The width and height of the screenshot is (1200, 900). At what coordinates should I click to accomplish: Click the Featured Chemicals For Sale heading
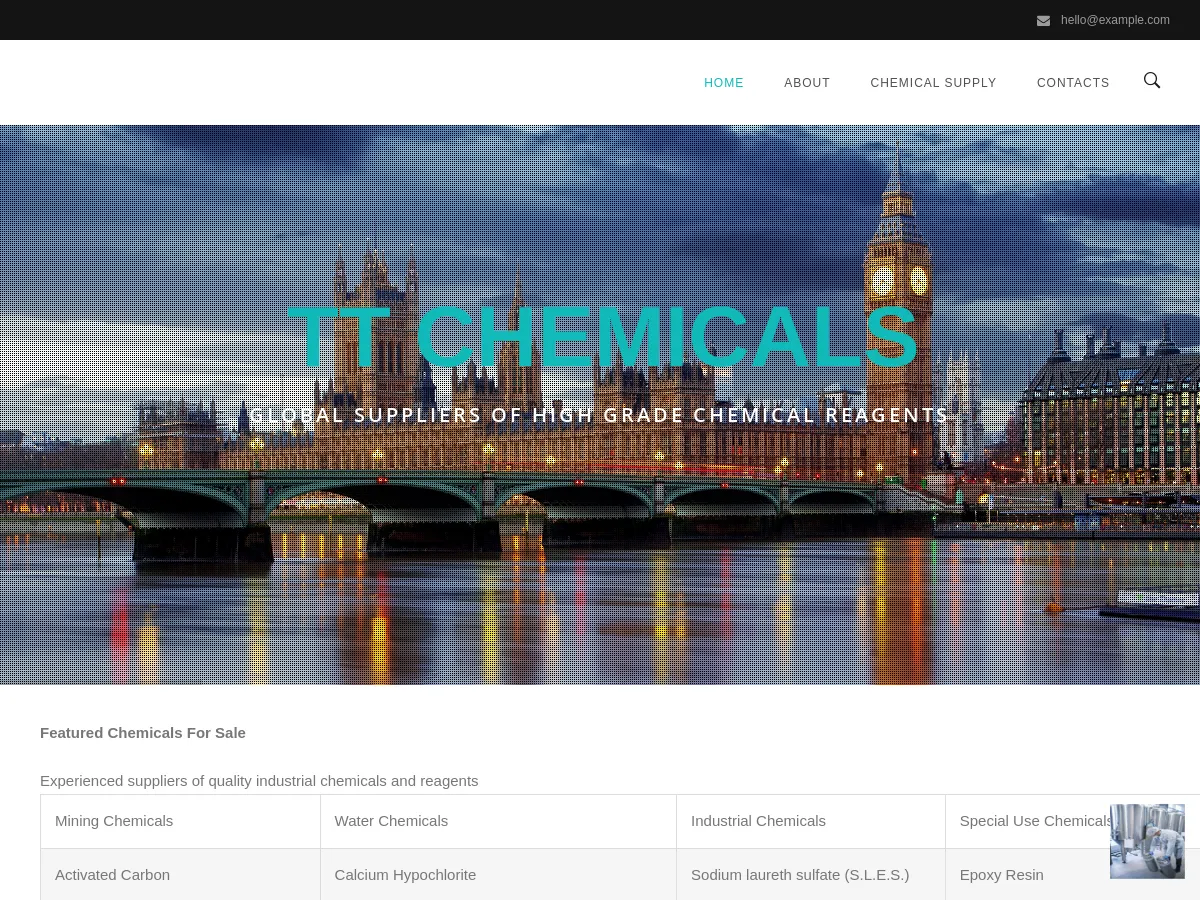point(142,732)
